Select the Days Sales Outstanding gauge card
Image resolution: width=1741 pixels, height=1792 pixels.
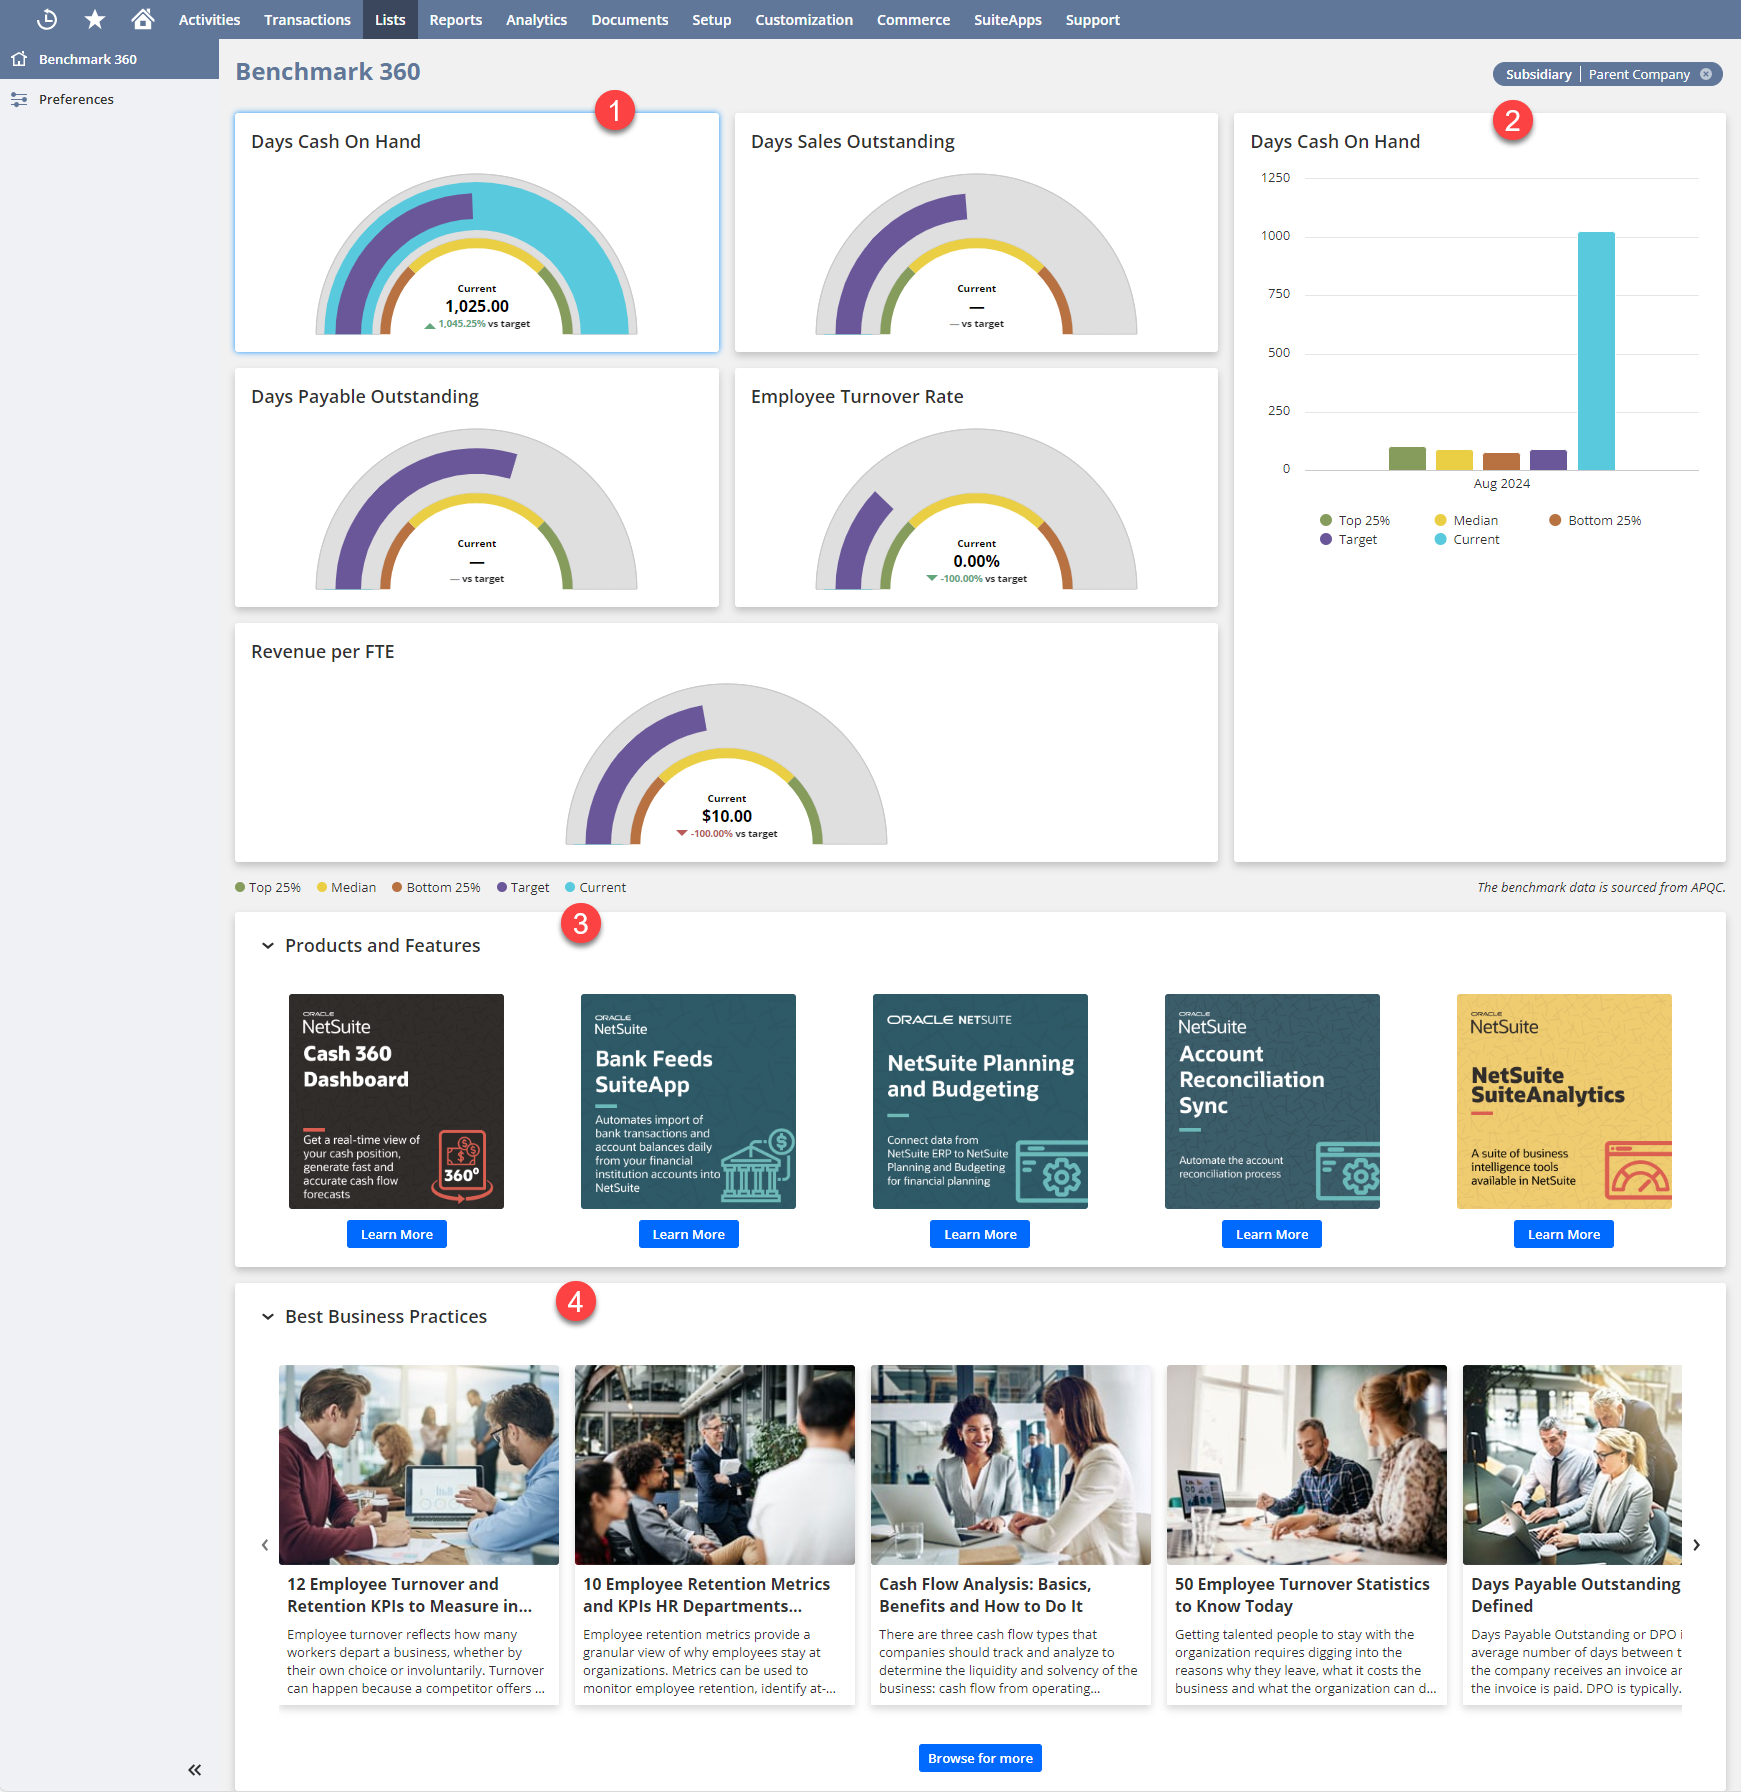[976, 232]
